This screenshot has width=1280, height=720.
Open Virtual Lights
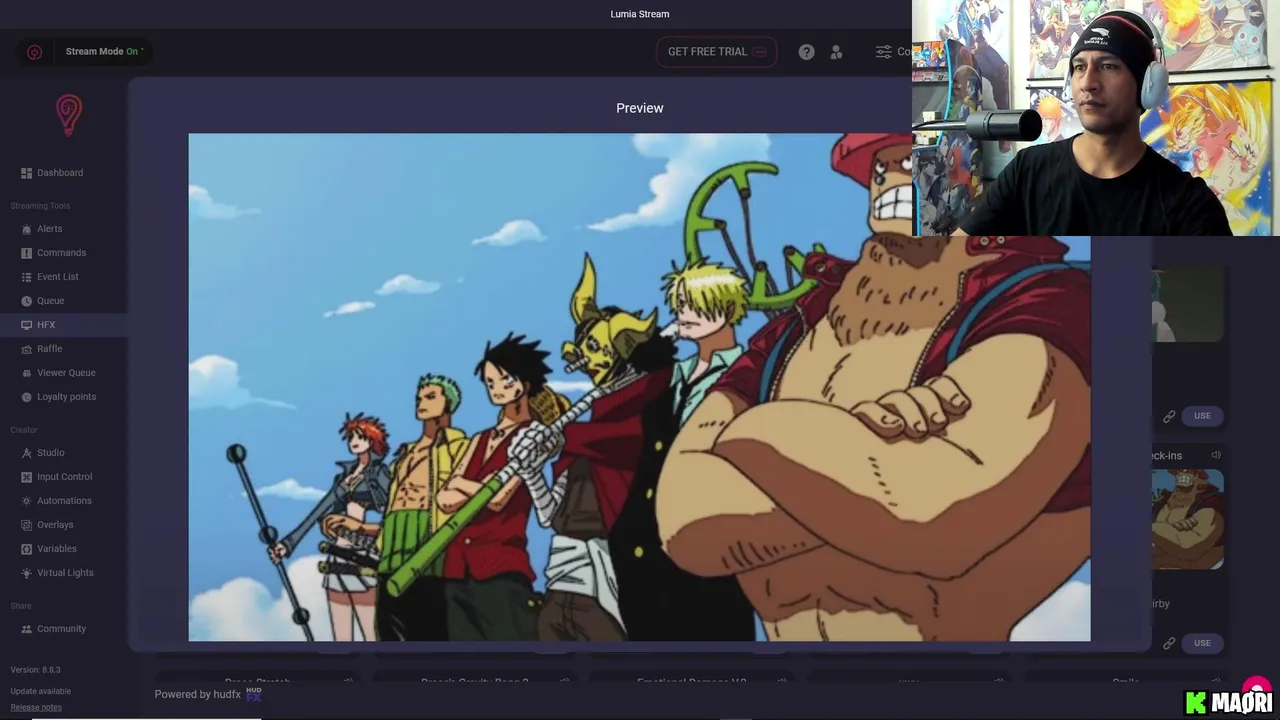pyautogui.click(x=63, y=573)
